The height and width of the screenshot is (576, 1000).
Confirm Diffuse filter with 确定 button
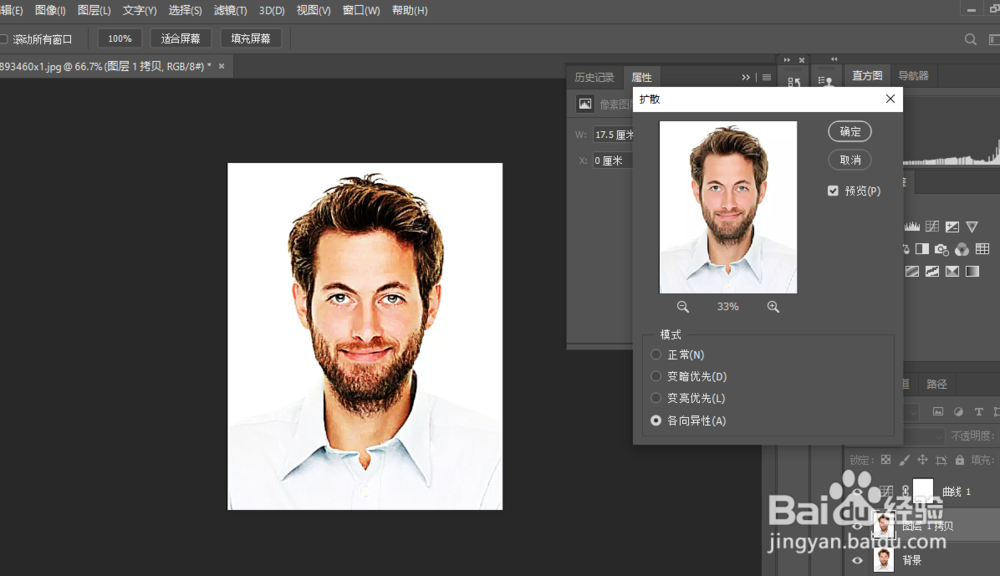coord(849,131)
